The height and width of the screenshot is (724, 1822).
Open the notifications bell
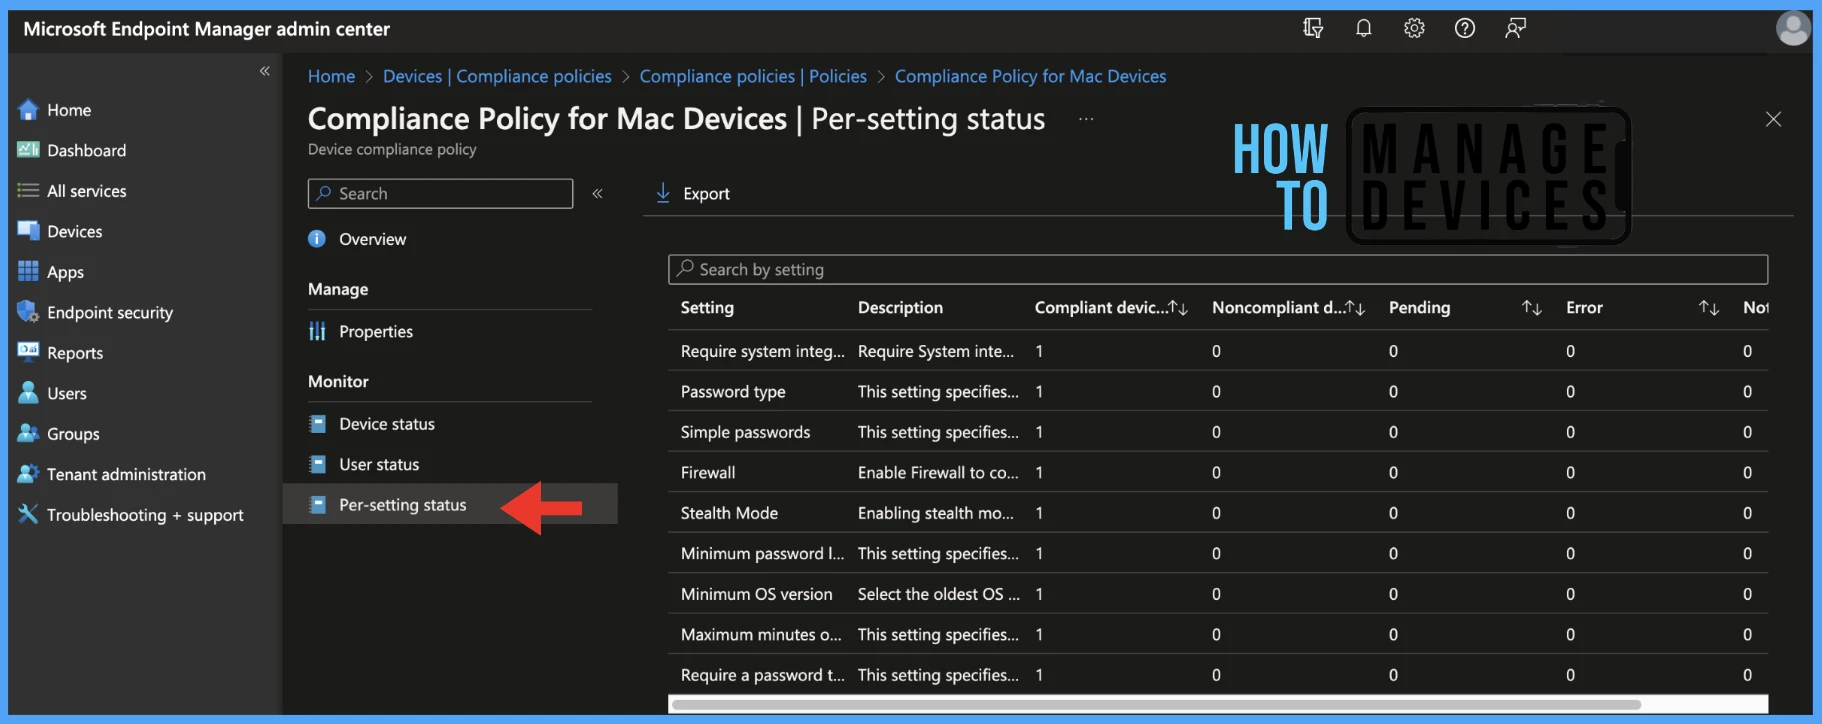tap(1363, 28)
